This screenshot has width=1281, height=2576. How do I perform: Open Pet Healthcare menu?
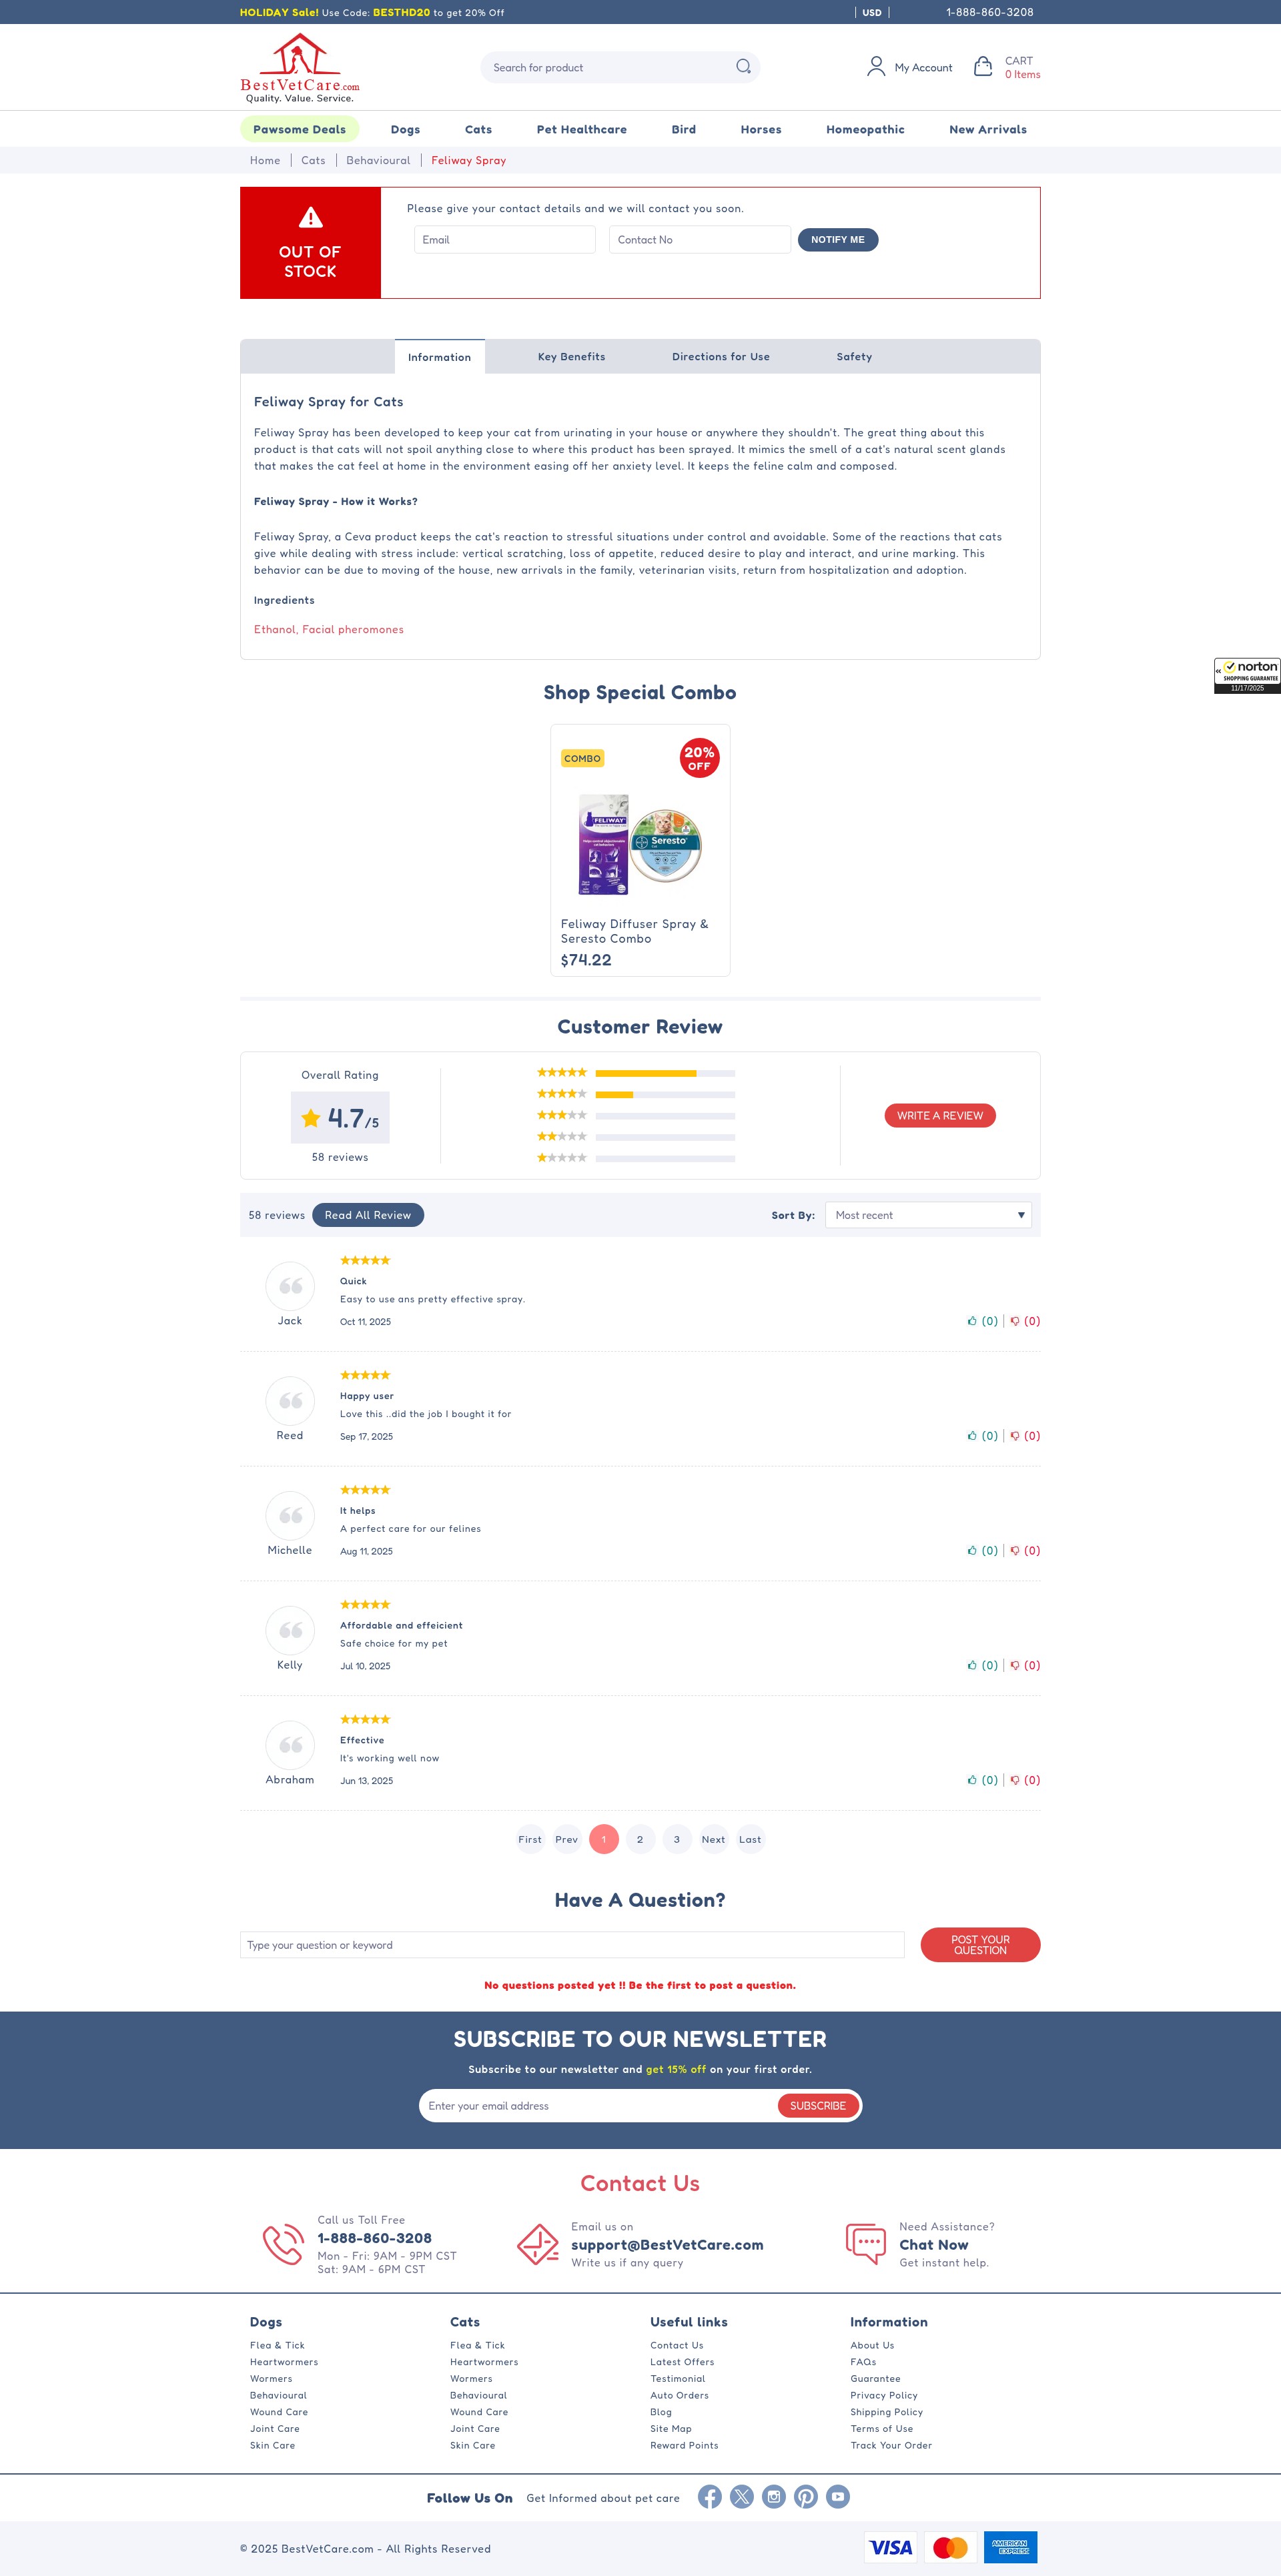click(581, 129)
